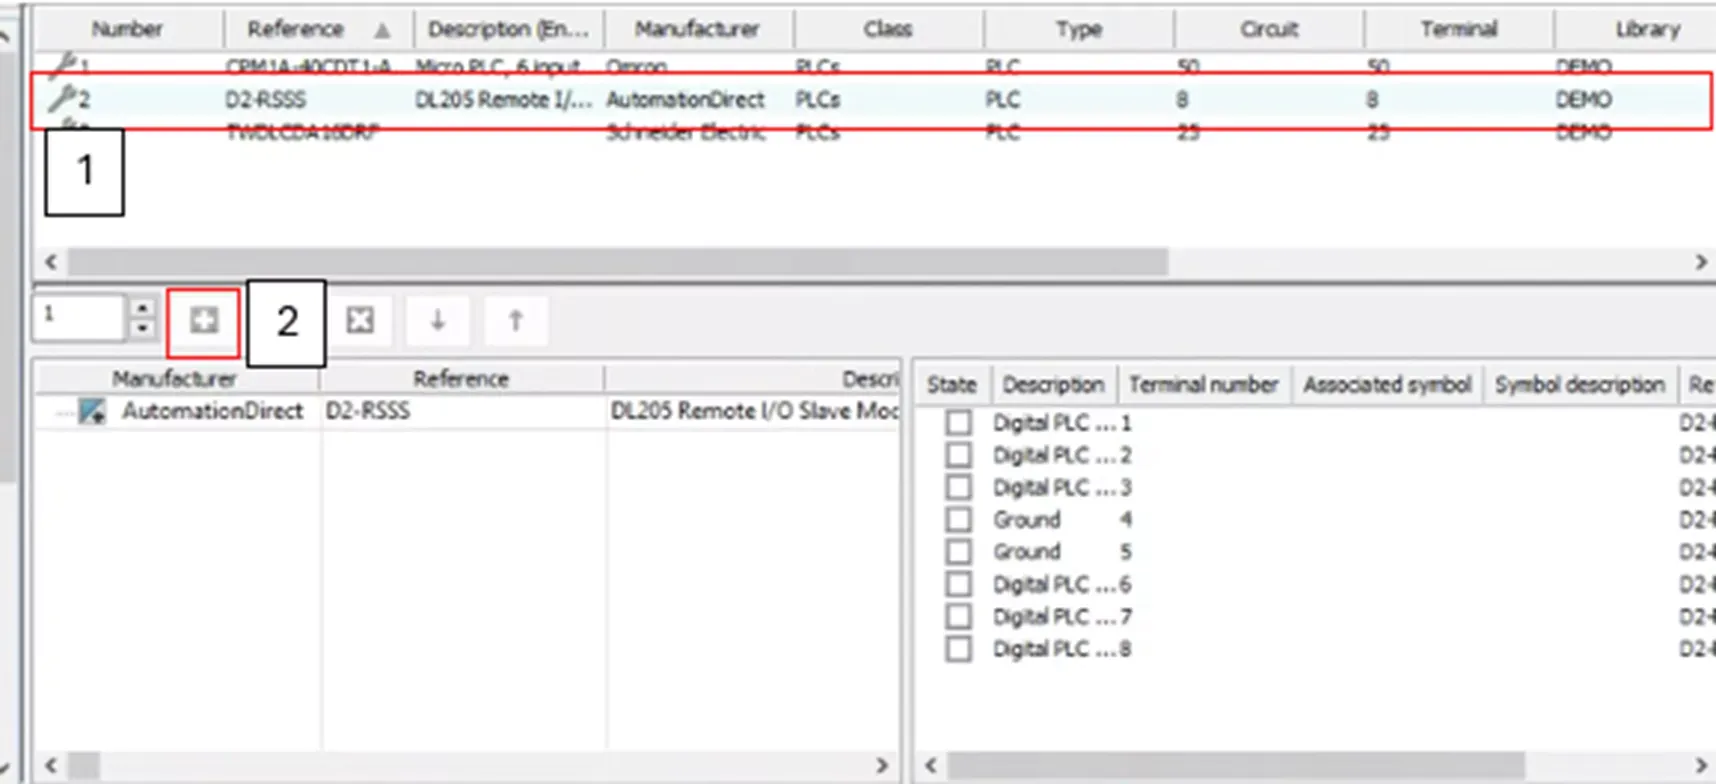Screen dimensions: 1716x784
Task: Sort by the Type column header
Action: tap(1078, 29)
